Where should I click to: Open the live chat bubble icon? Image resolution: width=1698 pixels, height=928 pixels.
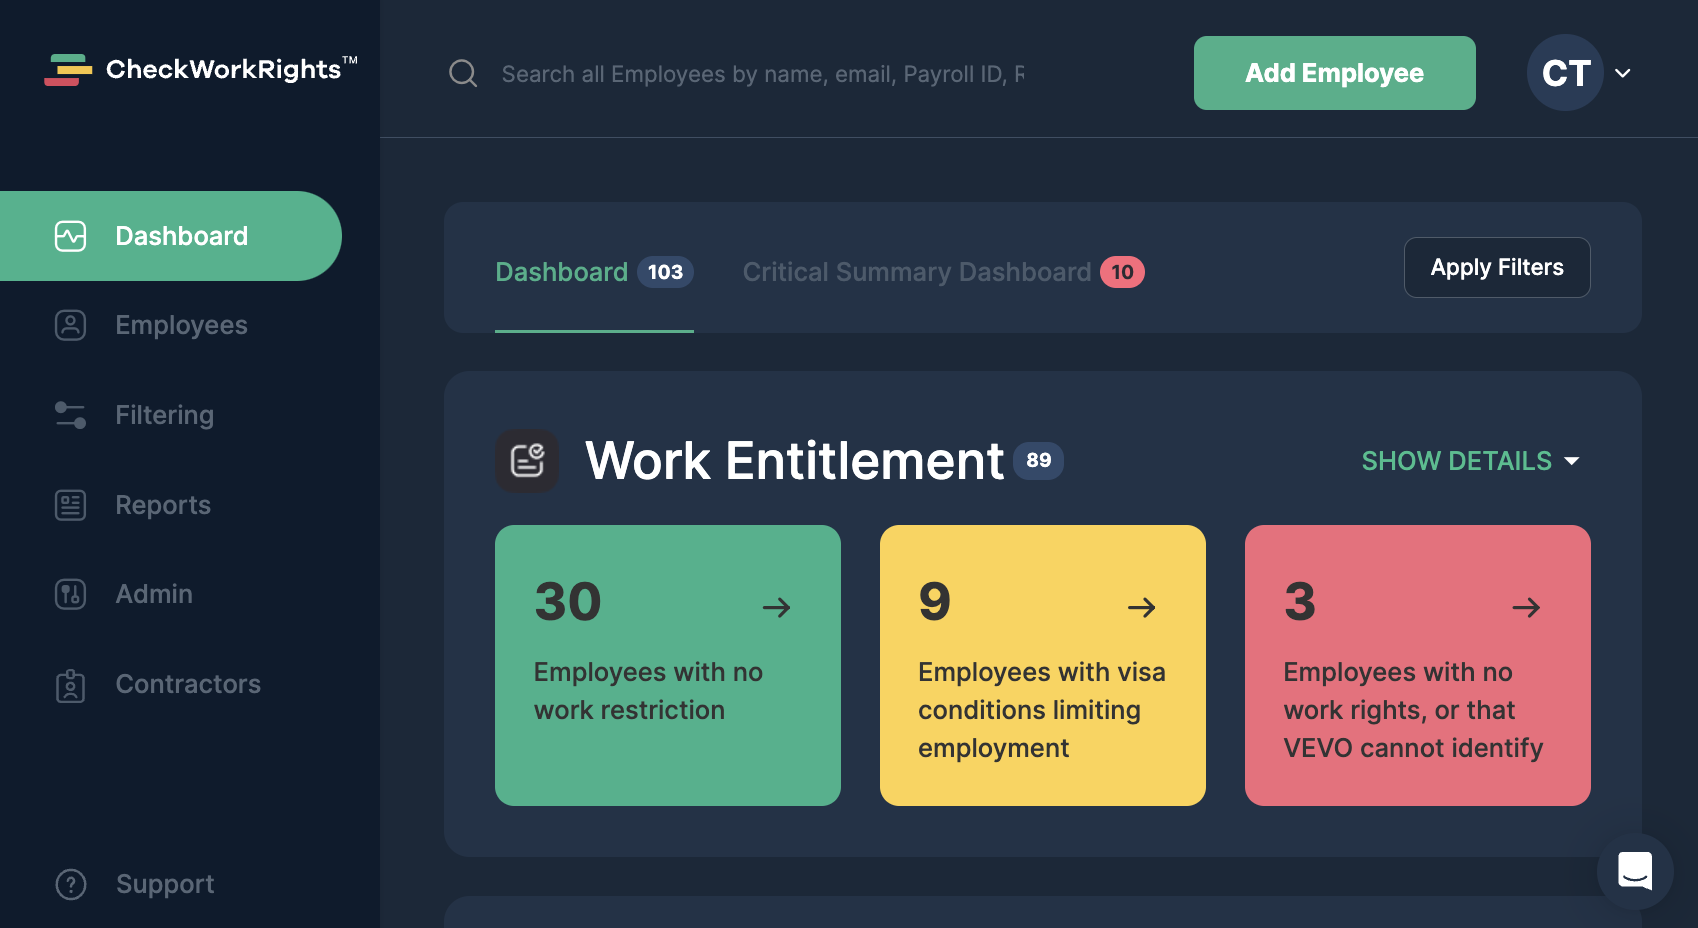(1636, 871)
